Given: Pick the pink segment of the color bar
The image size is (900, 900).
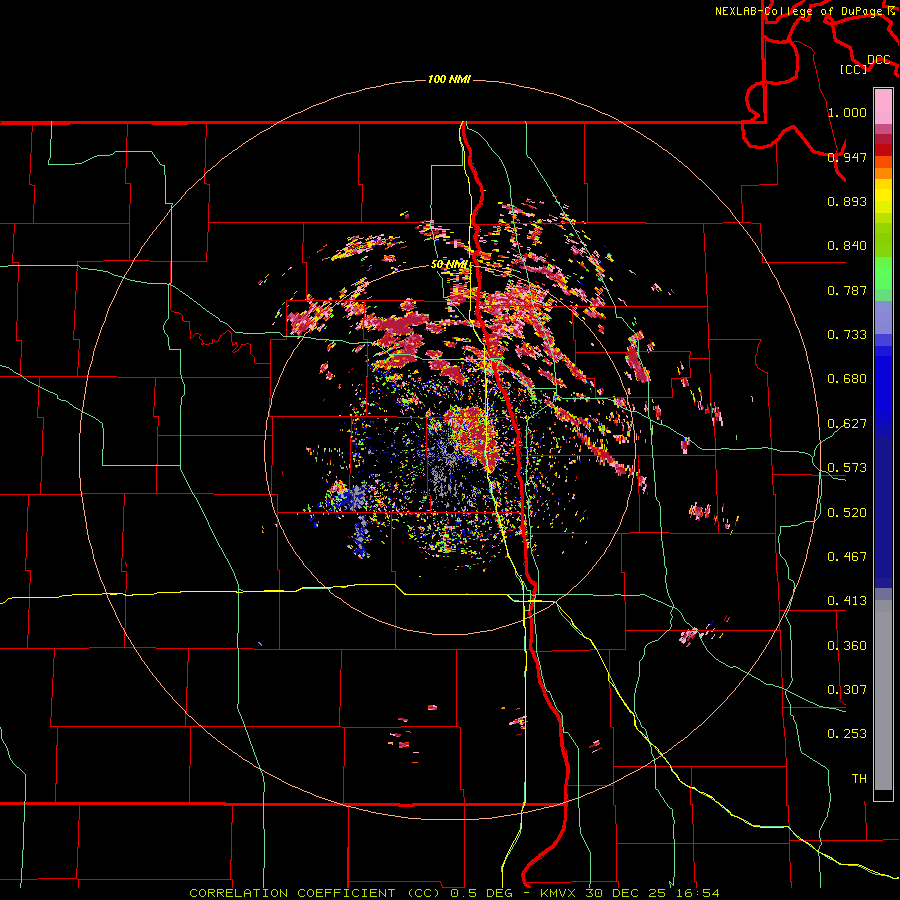Looking at the screenshot, I should (x=883, y=106).
